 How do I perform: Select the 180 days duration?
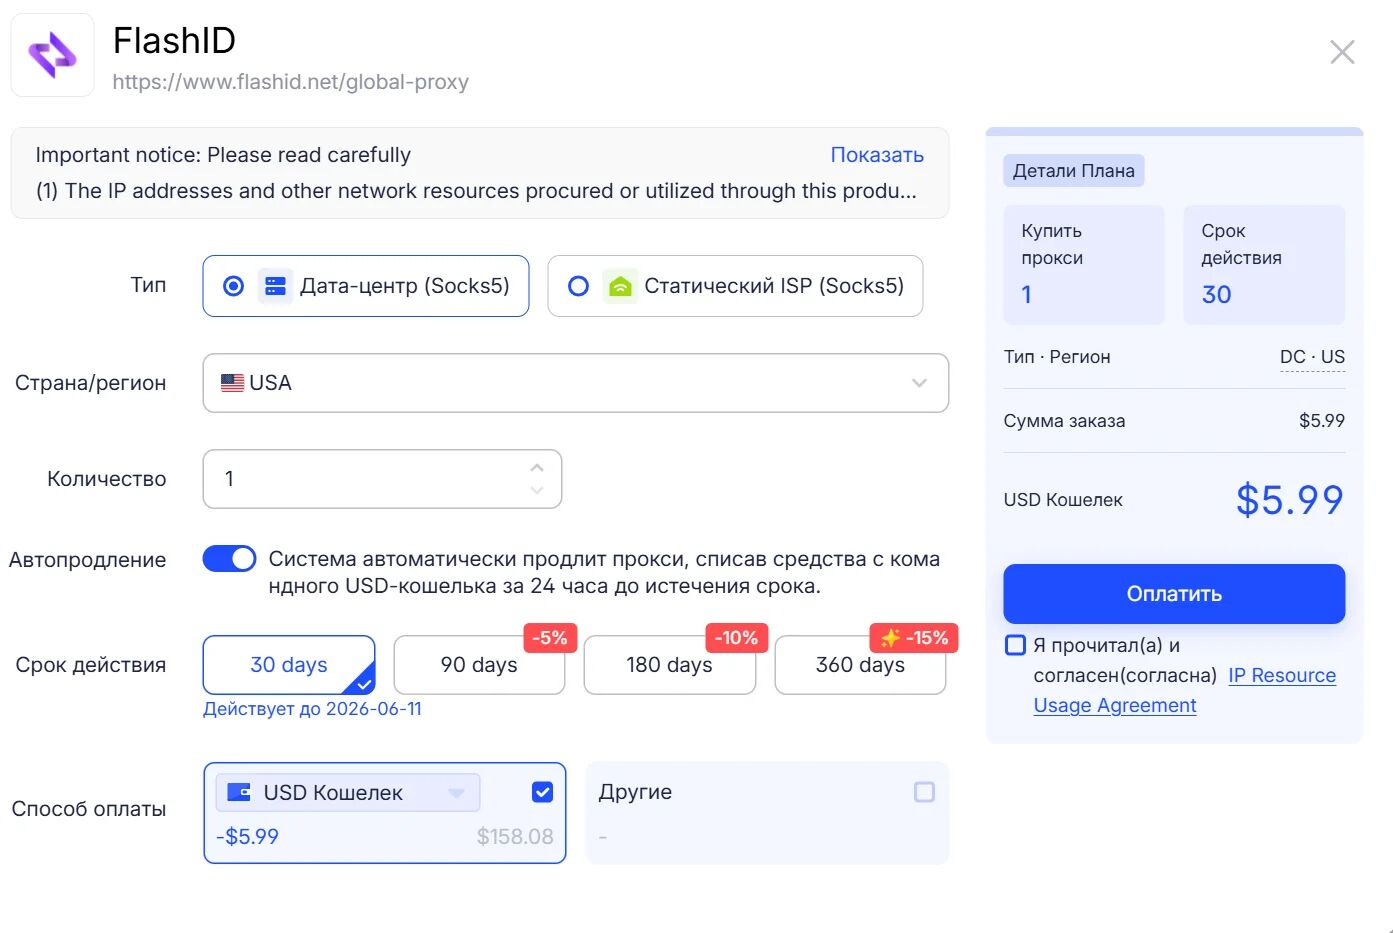(x=669, y=665)
